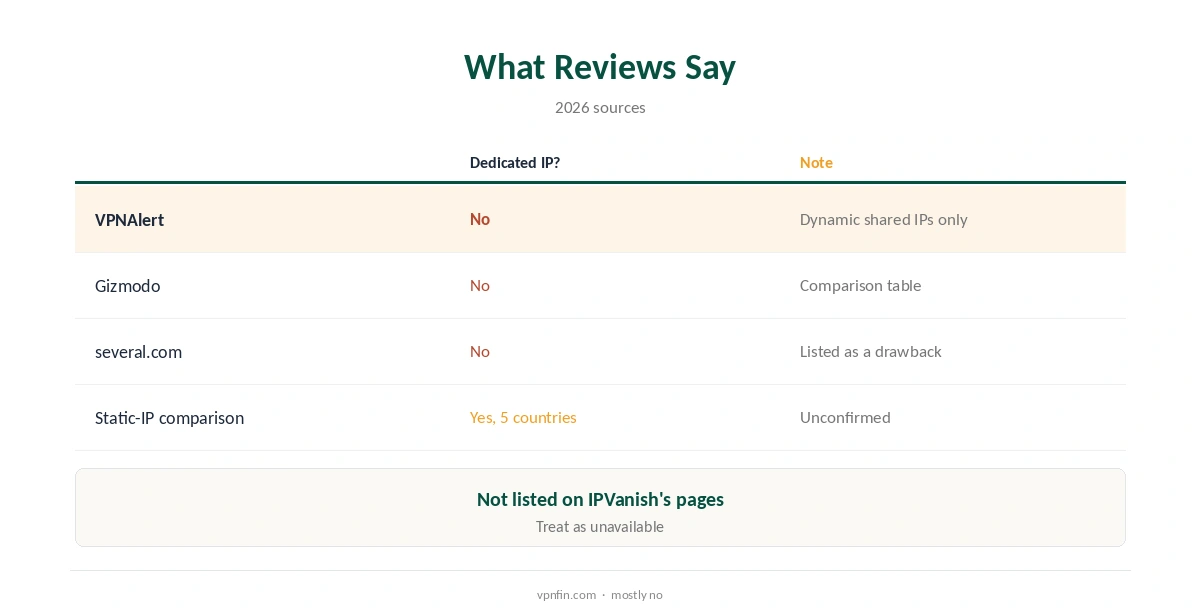Click the "Note" column header

816,163
